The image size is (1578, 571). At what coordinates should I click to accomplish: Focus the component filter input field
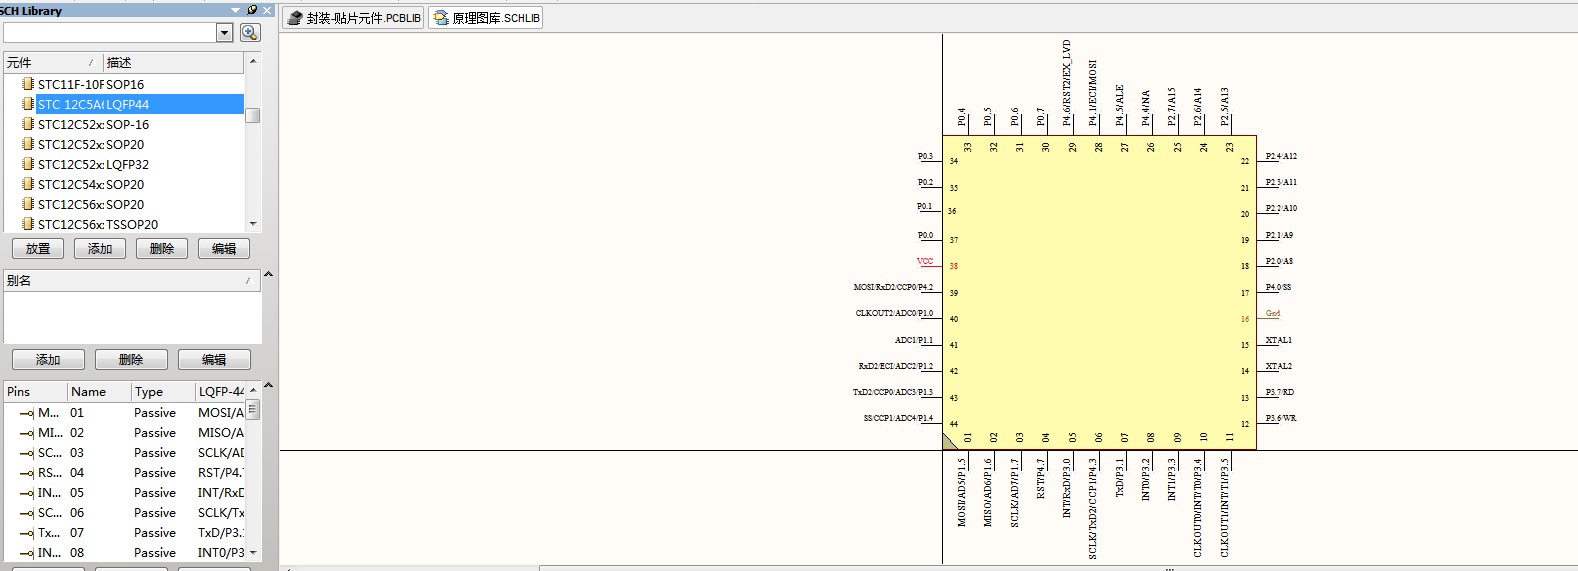(x=110, y=33)
